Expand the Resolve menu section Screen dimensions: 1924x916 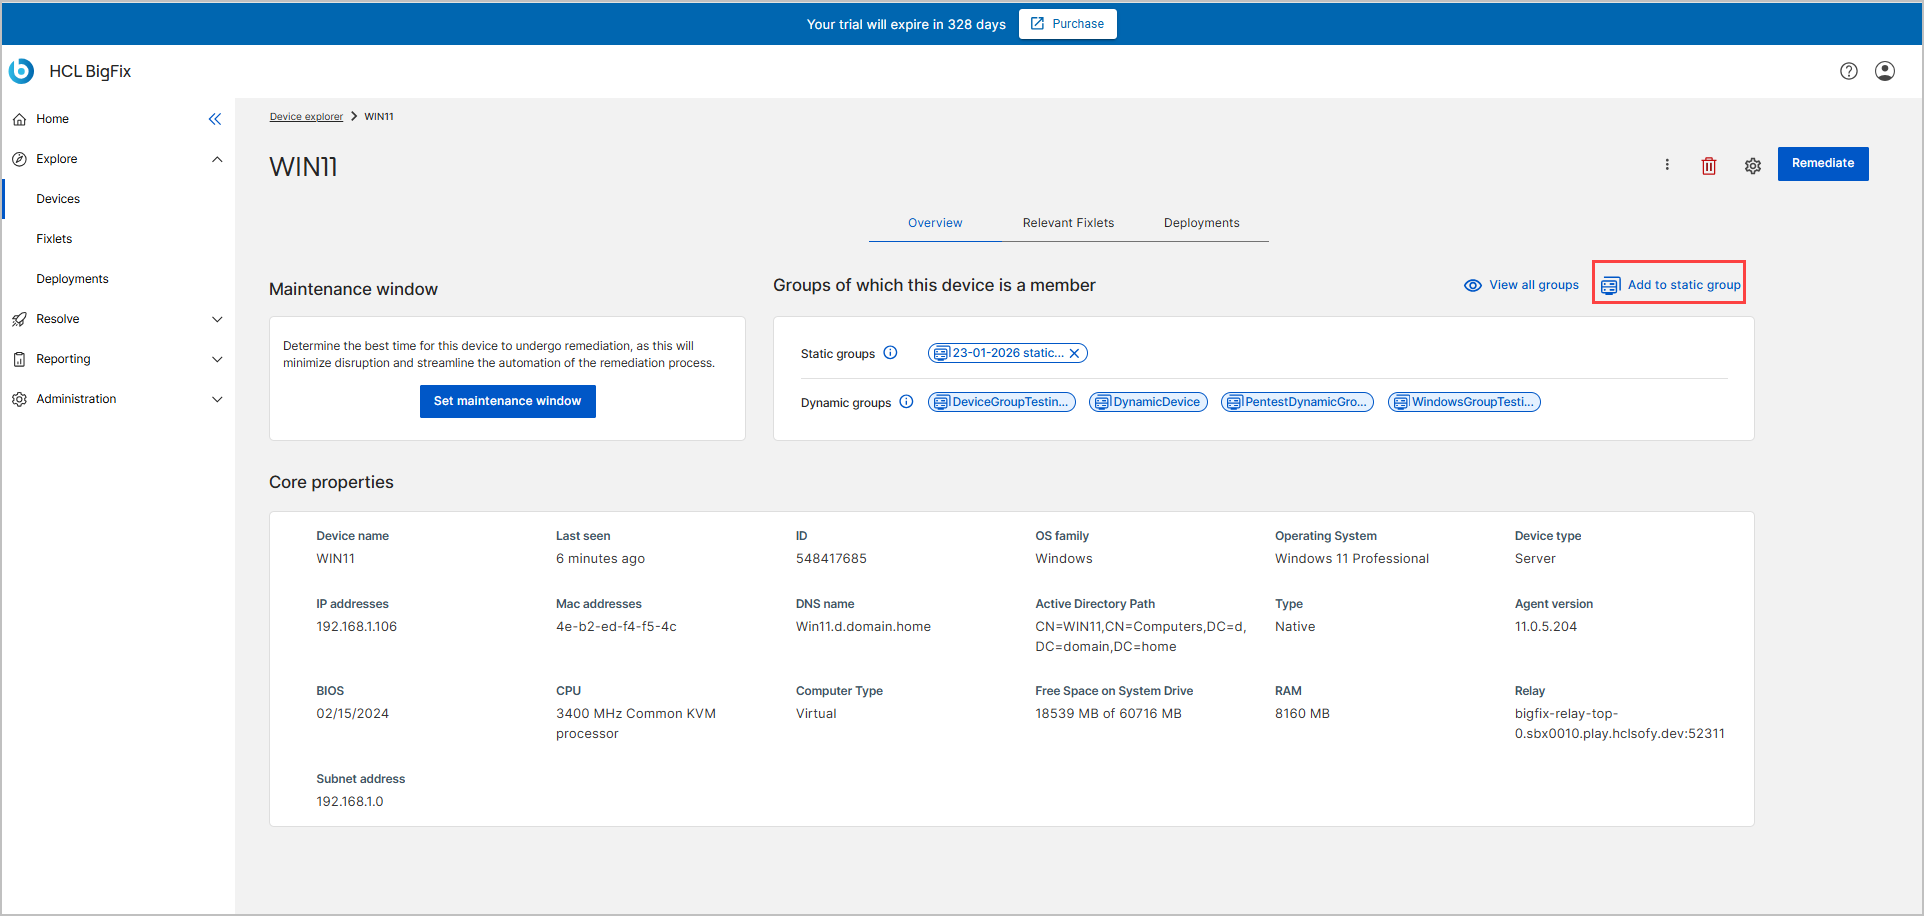tap(217, 319)
